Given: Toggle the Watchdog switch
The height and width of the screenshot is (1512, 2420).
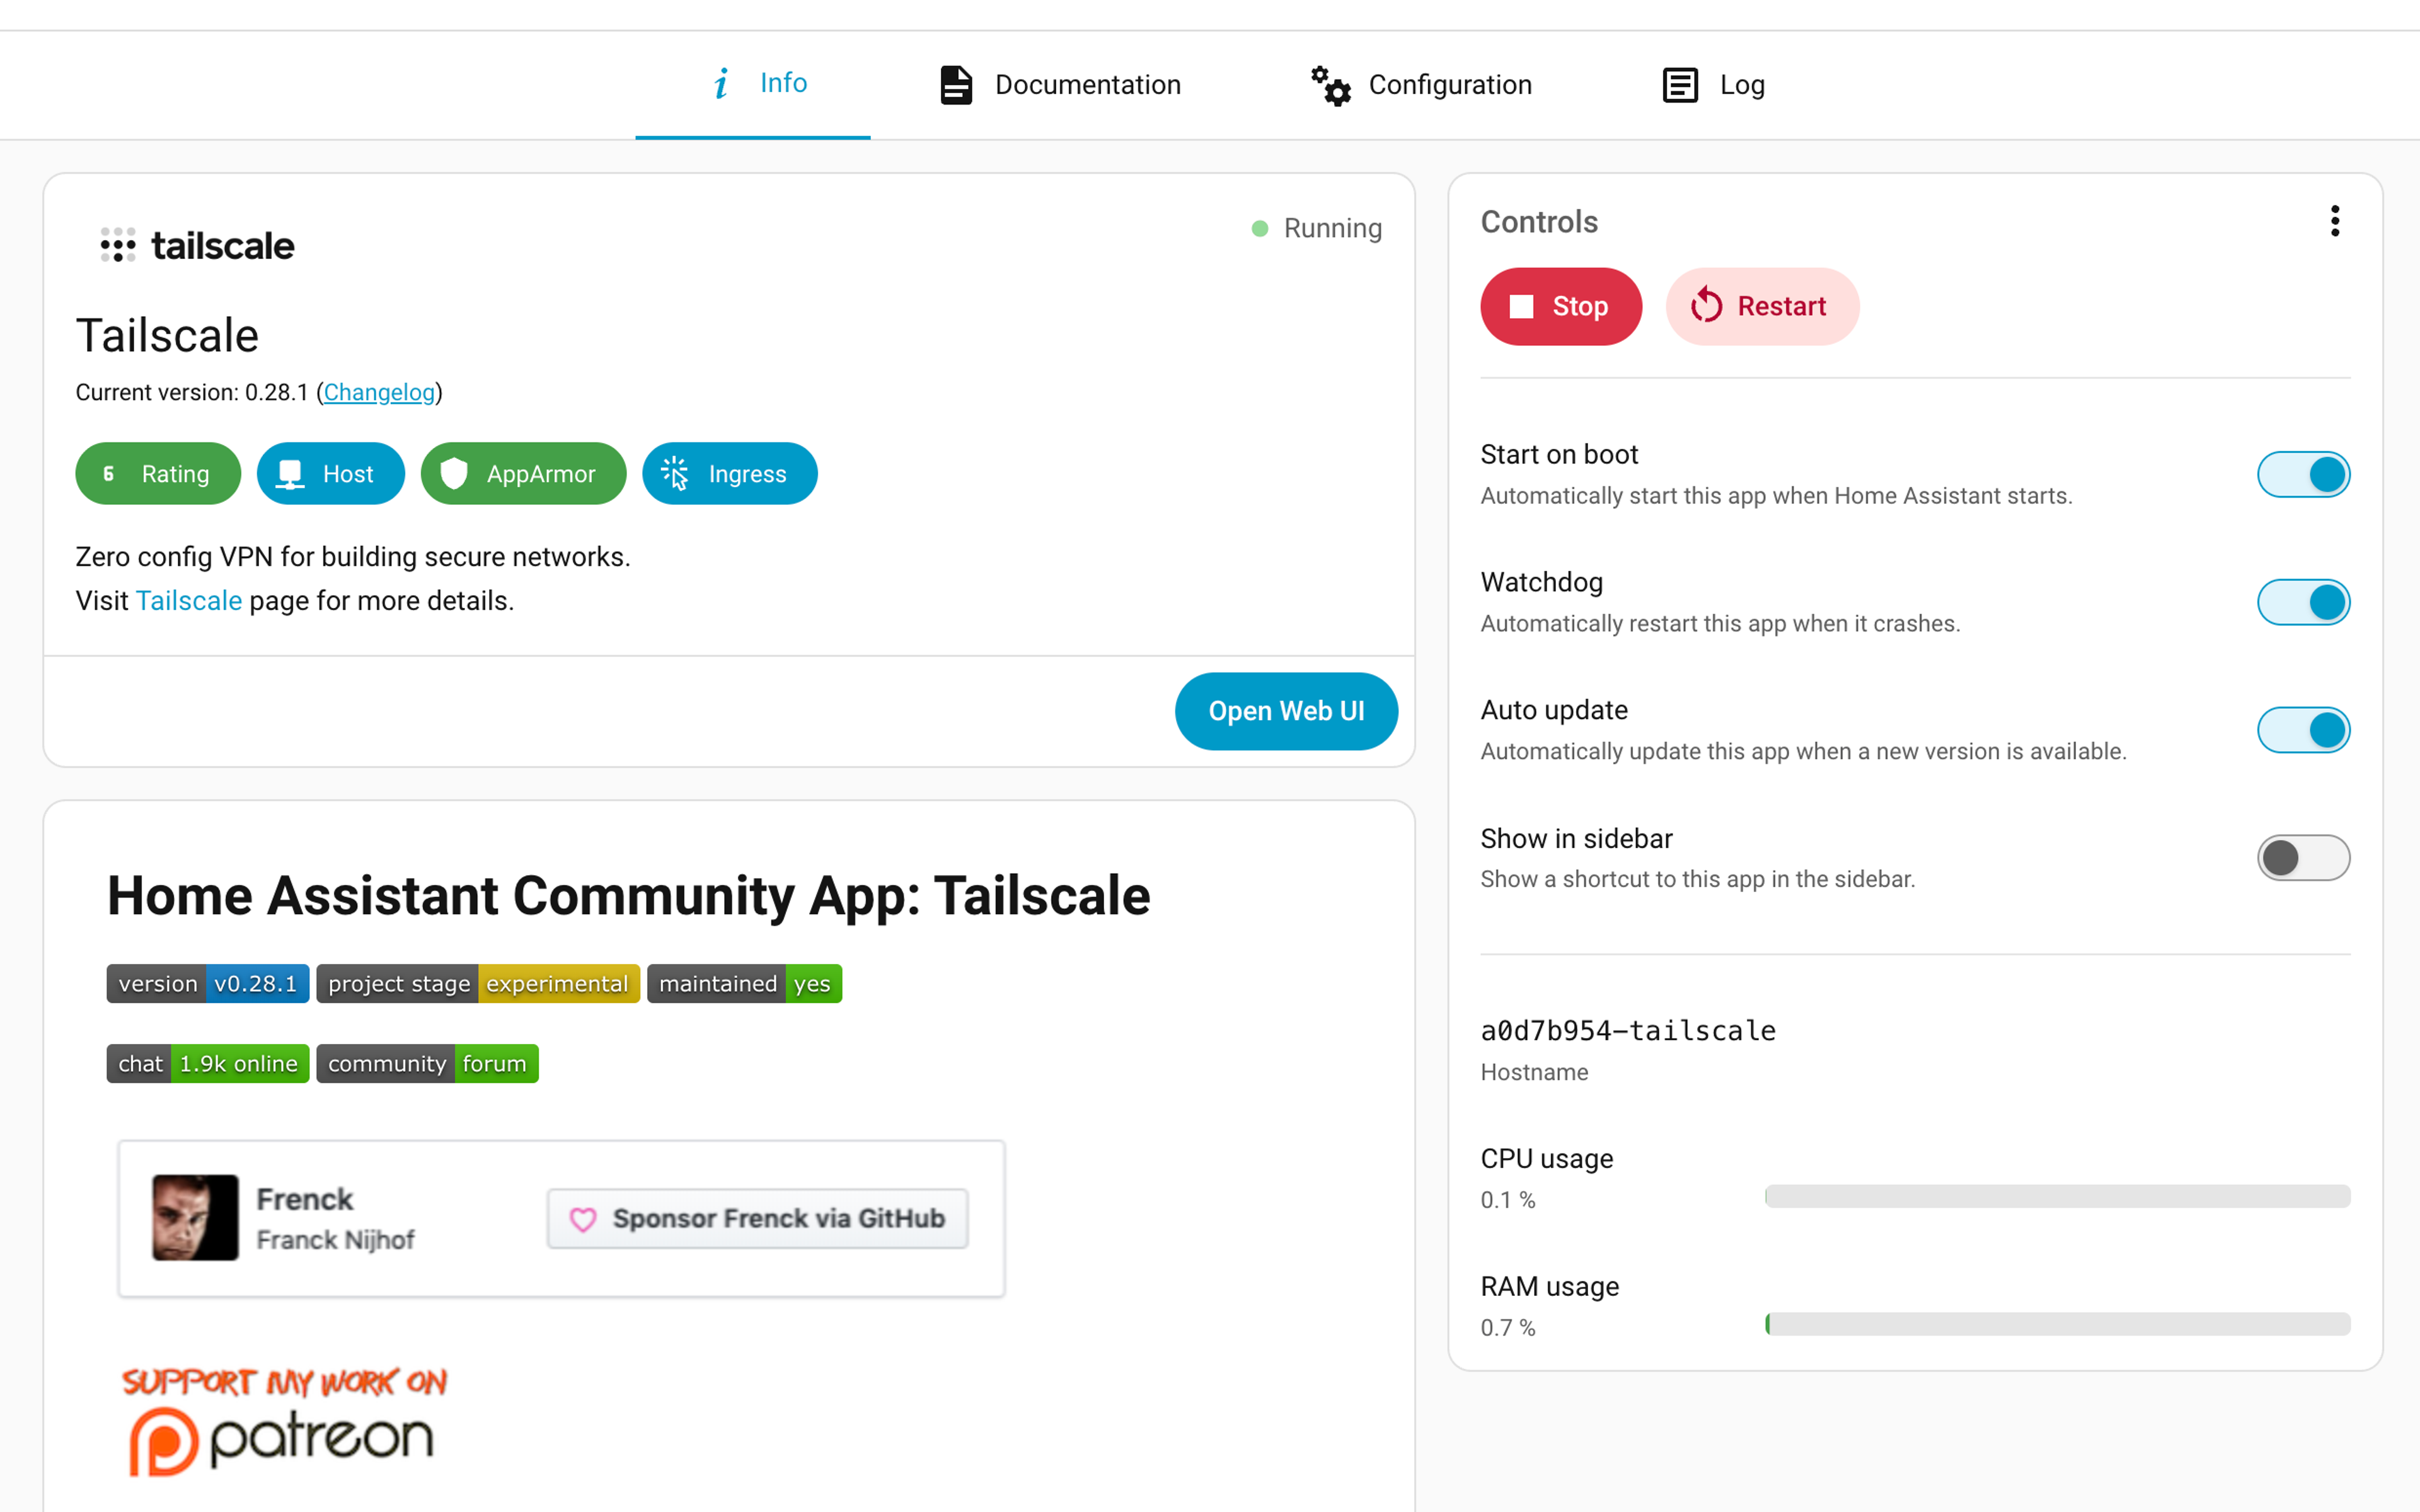Looking at the screenshot, I should click(2303, 602).
